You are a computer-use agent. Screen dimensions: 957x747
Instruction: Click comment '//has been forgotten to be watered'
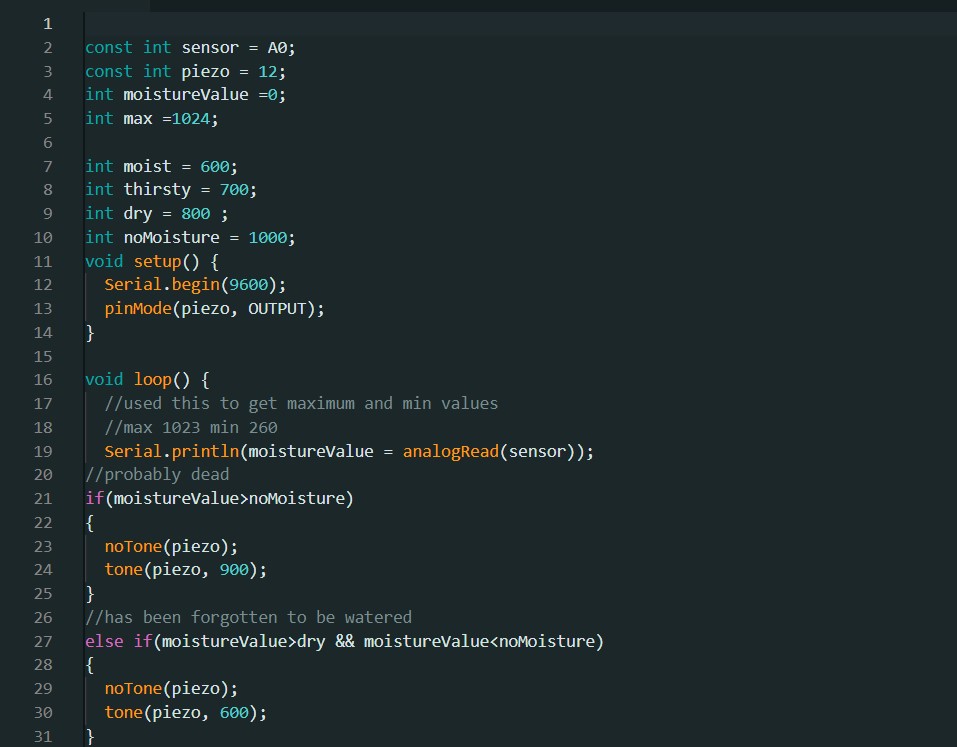pyautogui.click(x=248, y=617)
